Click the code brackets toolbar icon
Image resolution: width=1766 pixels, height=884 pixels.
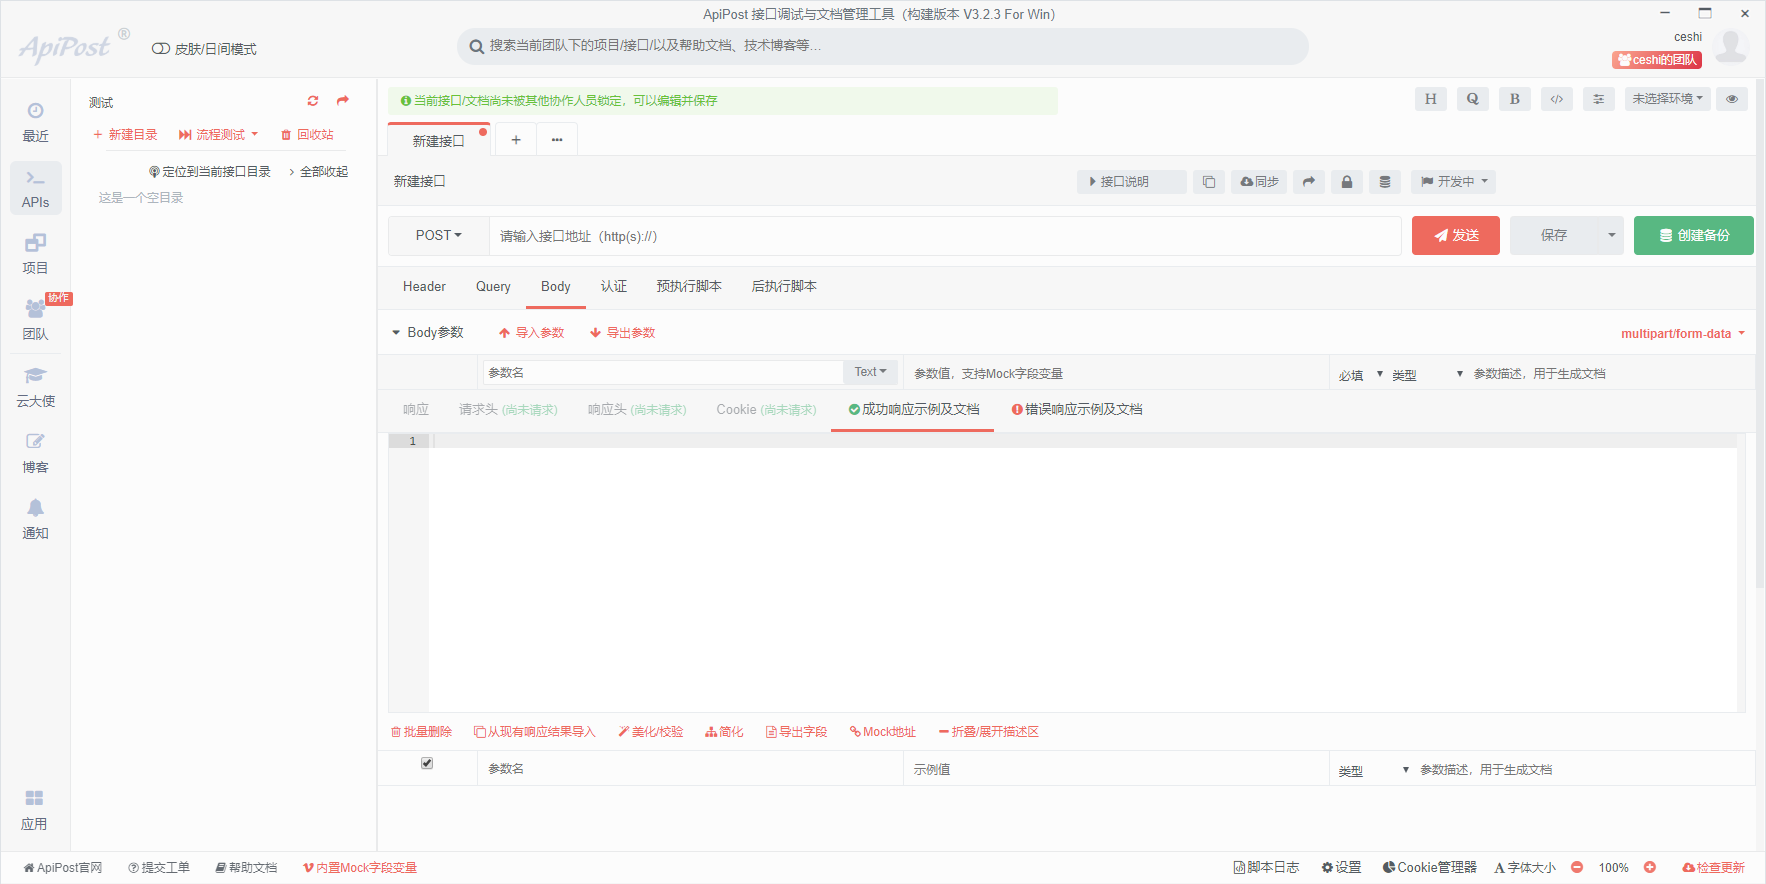(x=1557, y=99)
